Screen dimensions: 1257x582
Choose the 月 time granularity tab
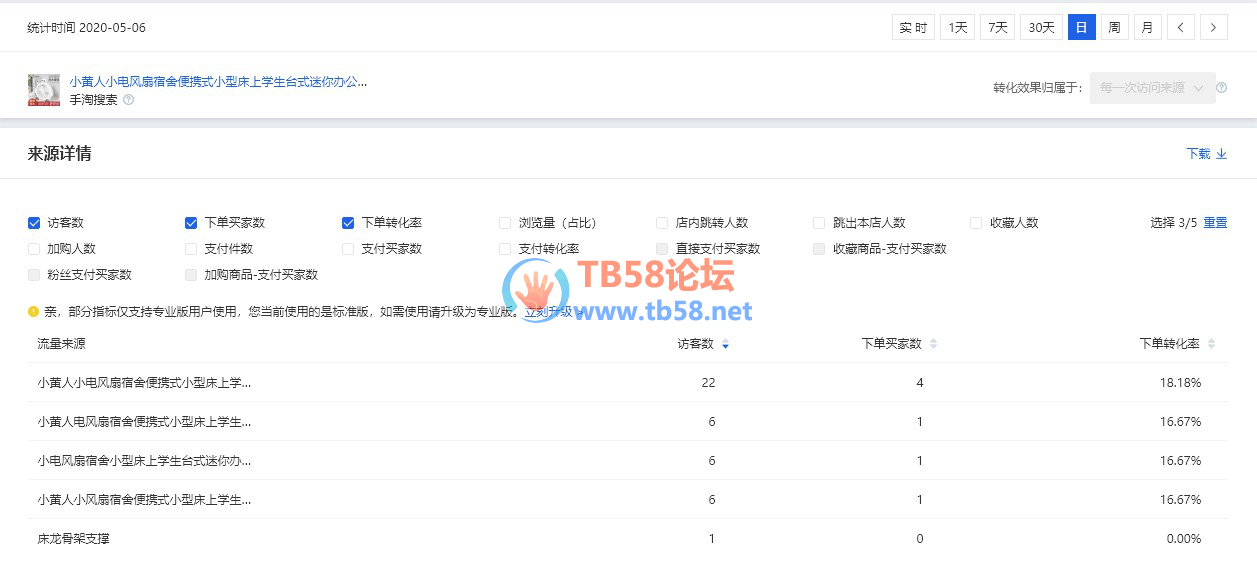(1147, 28)
